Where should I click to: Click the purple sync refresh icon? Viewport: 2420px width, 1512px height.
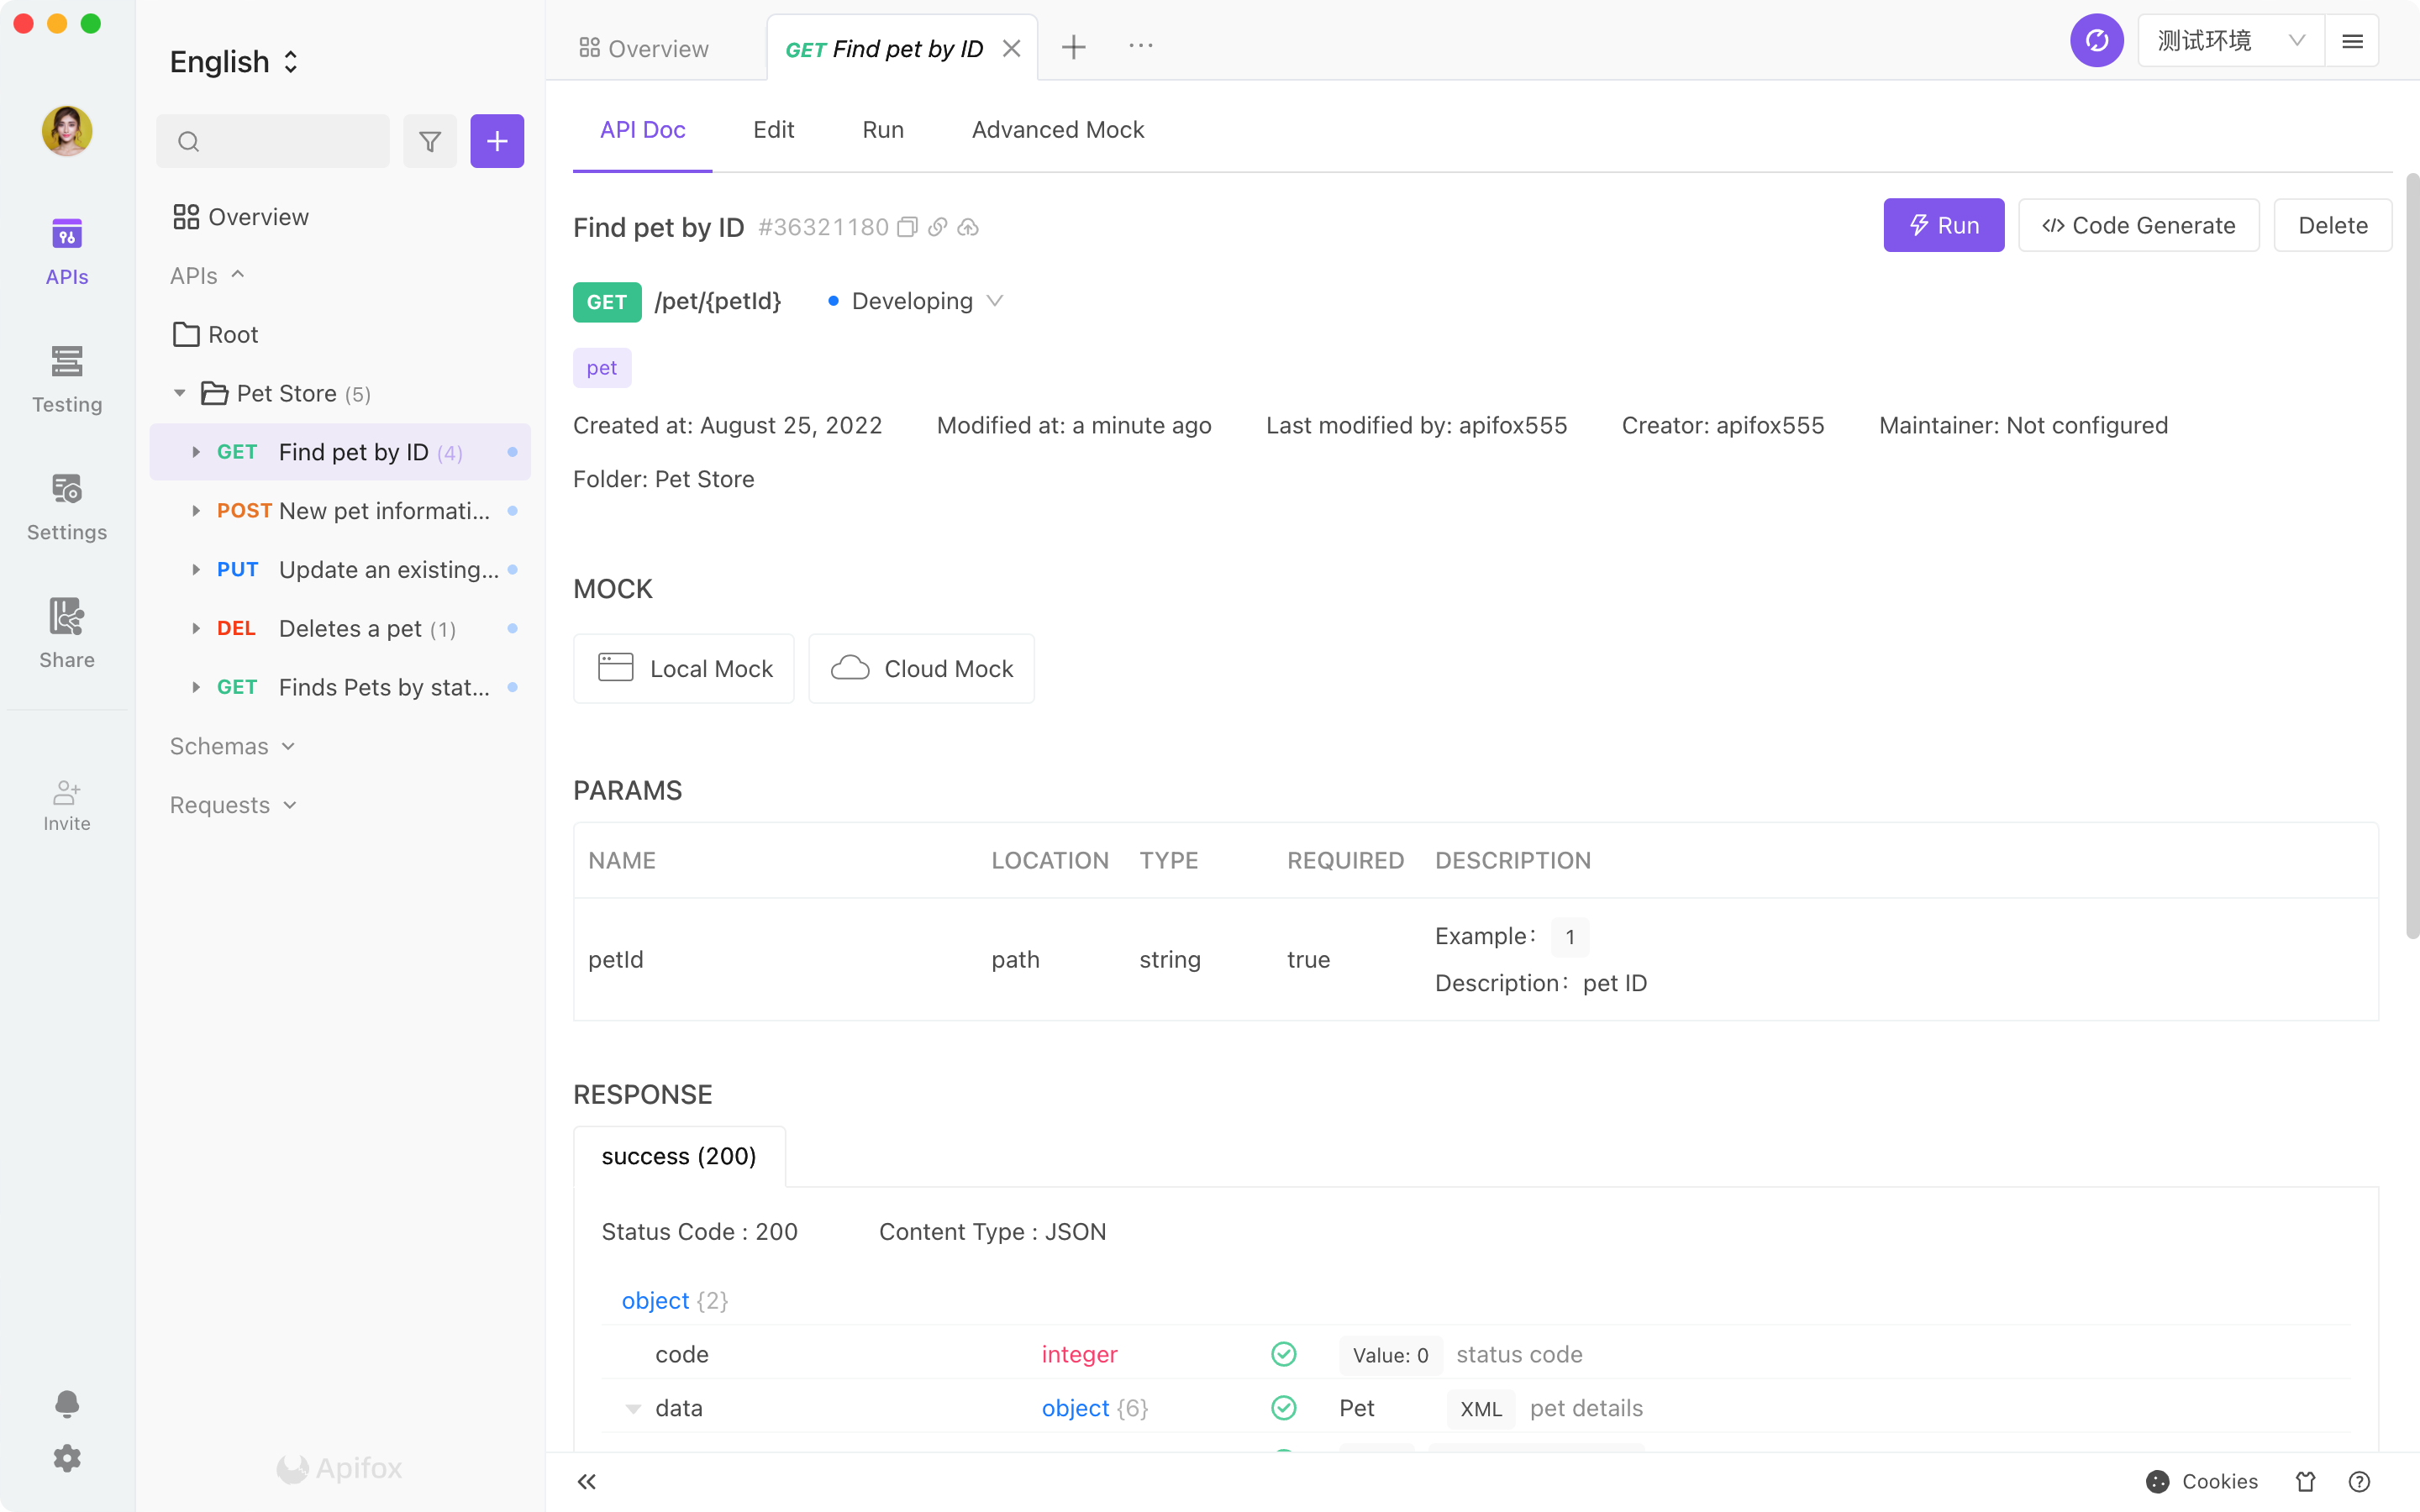[x=2096, y=41]
